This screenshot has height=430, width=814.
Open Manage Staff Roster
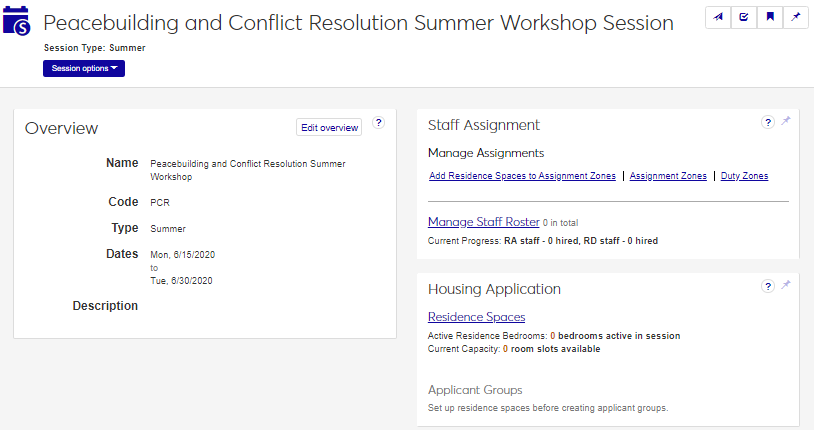(x=483, y=222)
